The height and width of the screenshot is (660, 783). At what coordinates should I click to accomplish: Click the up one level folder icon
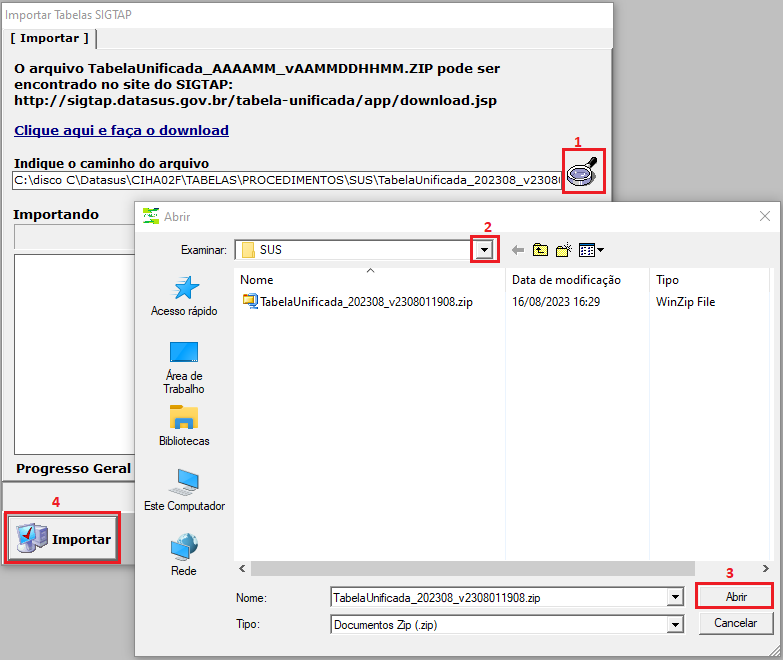541,250
